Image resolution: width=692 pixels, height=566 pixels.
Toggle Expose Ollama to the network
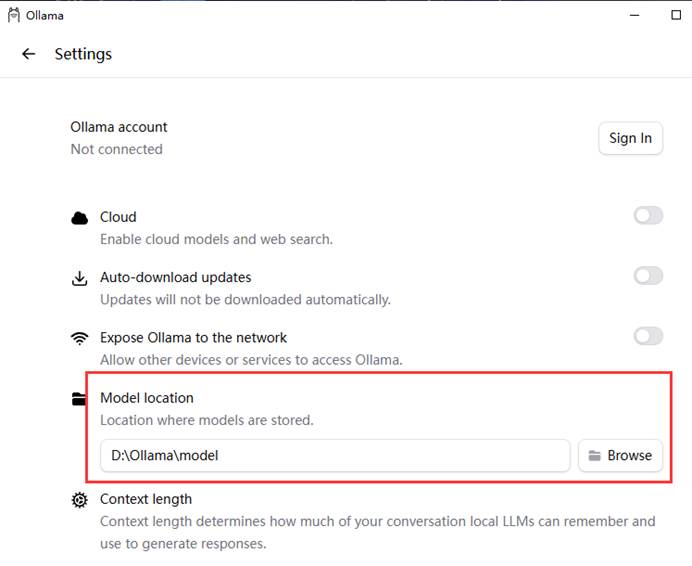point(648,336)
